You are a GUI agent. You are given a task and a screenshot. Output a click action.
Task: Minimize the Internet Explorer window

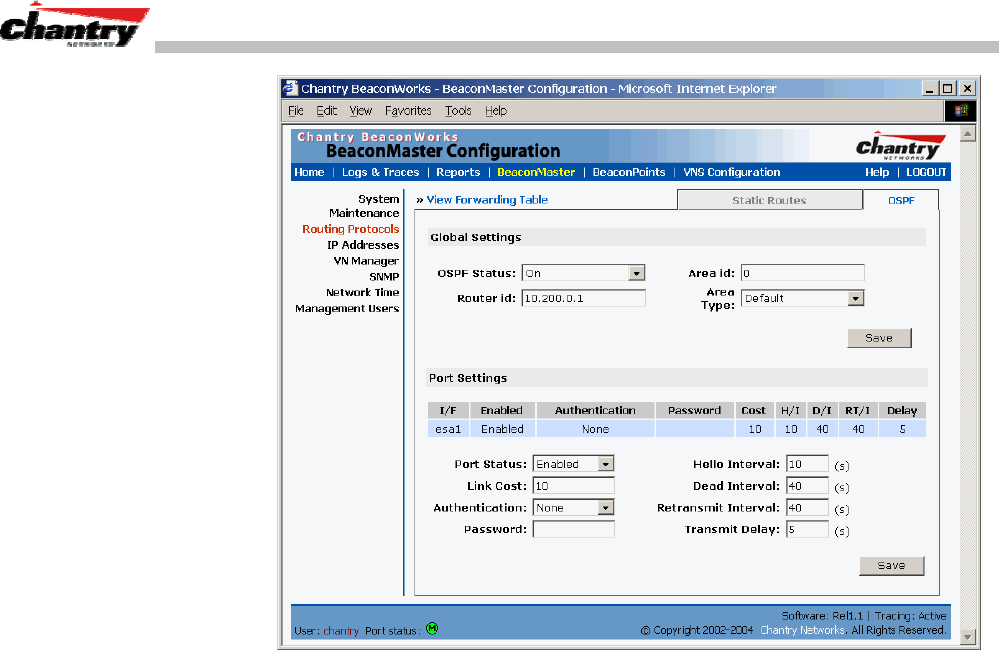930,89
